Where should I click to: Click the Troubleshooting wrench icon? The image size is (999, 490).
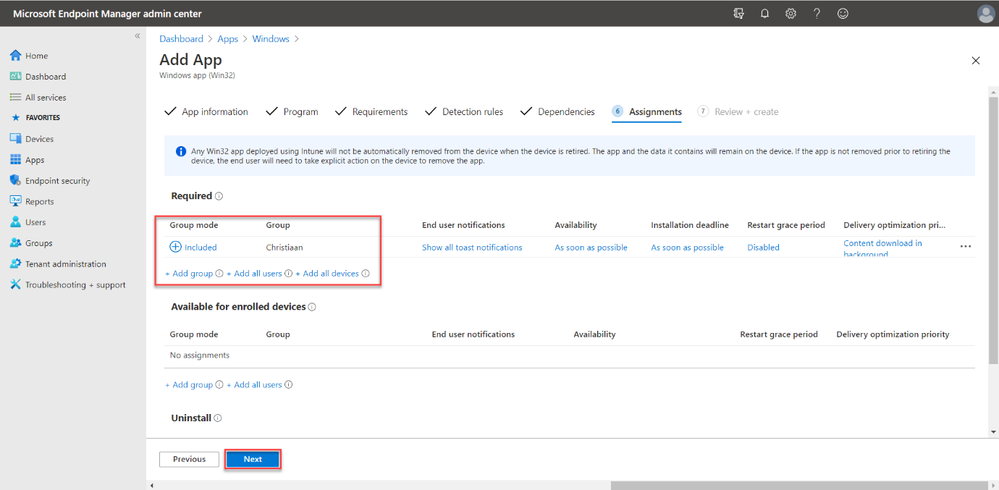pyautogui.click(x=16, y=285)
